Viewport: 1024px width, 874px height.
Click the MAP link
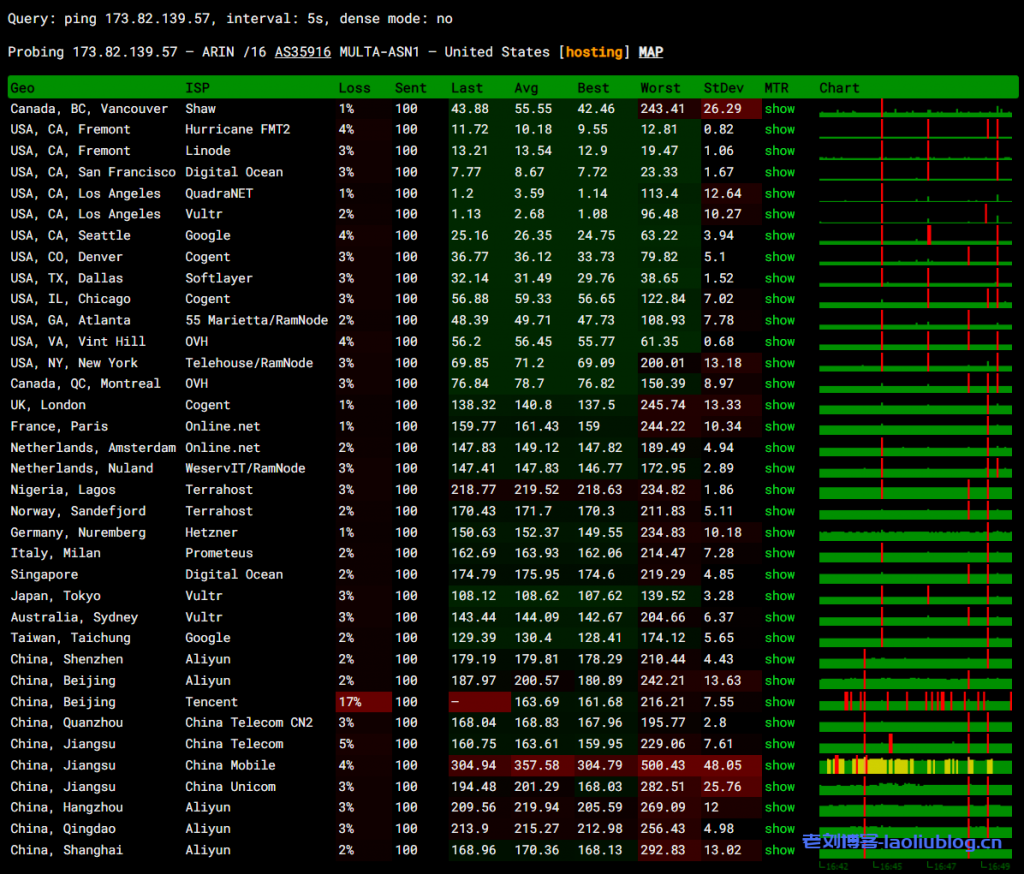pos(651,52)
